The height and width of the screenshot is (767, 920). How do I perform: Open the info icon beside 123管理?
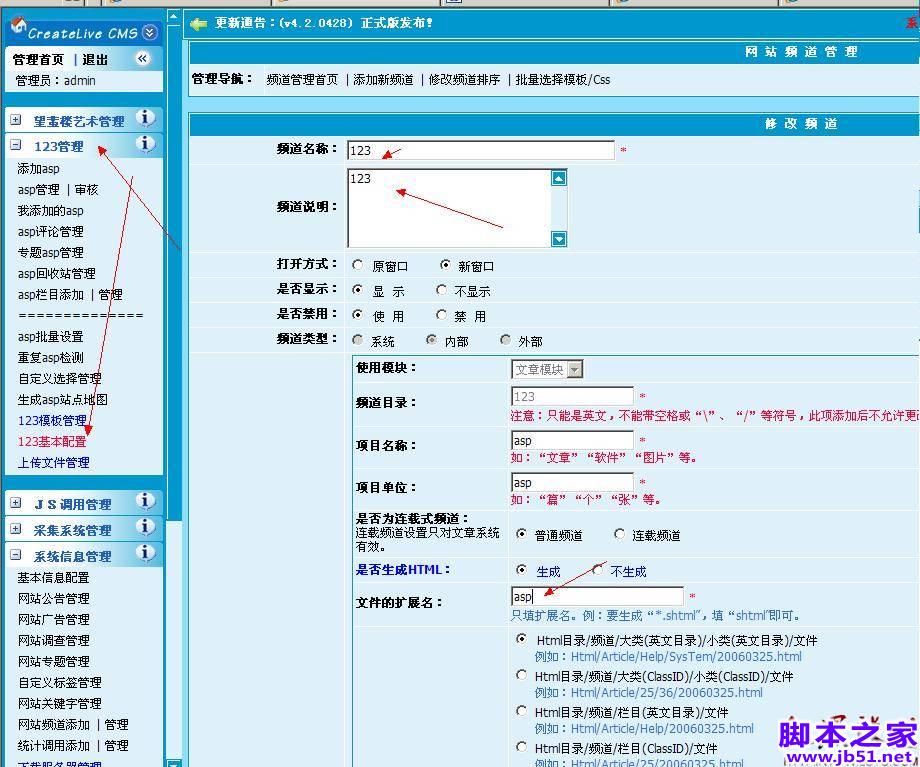click(144, 145)
